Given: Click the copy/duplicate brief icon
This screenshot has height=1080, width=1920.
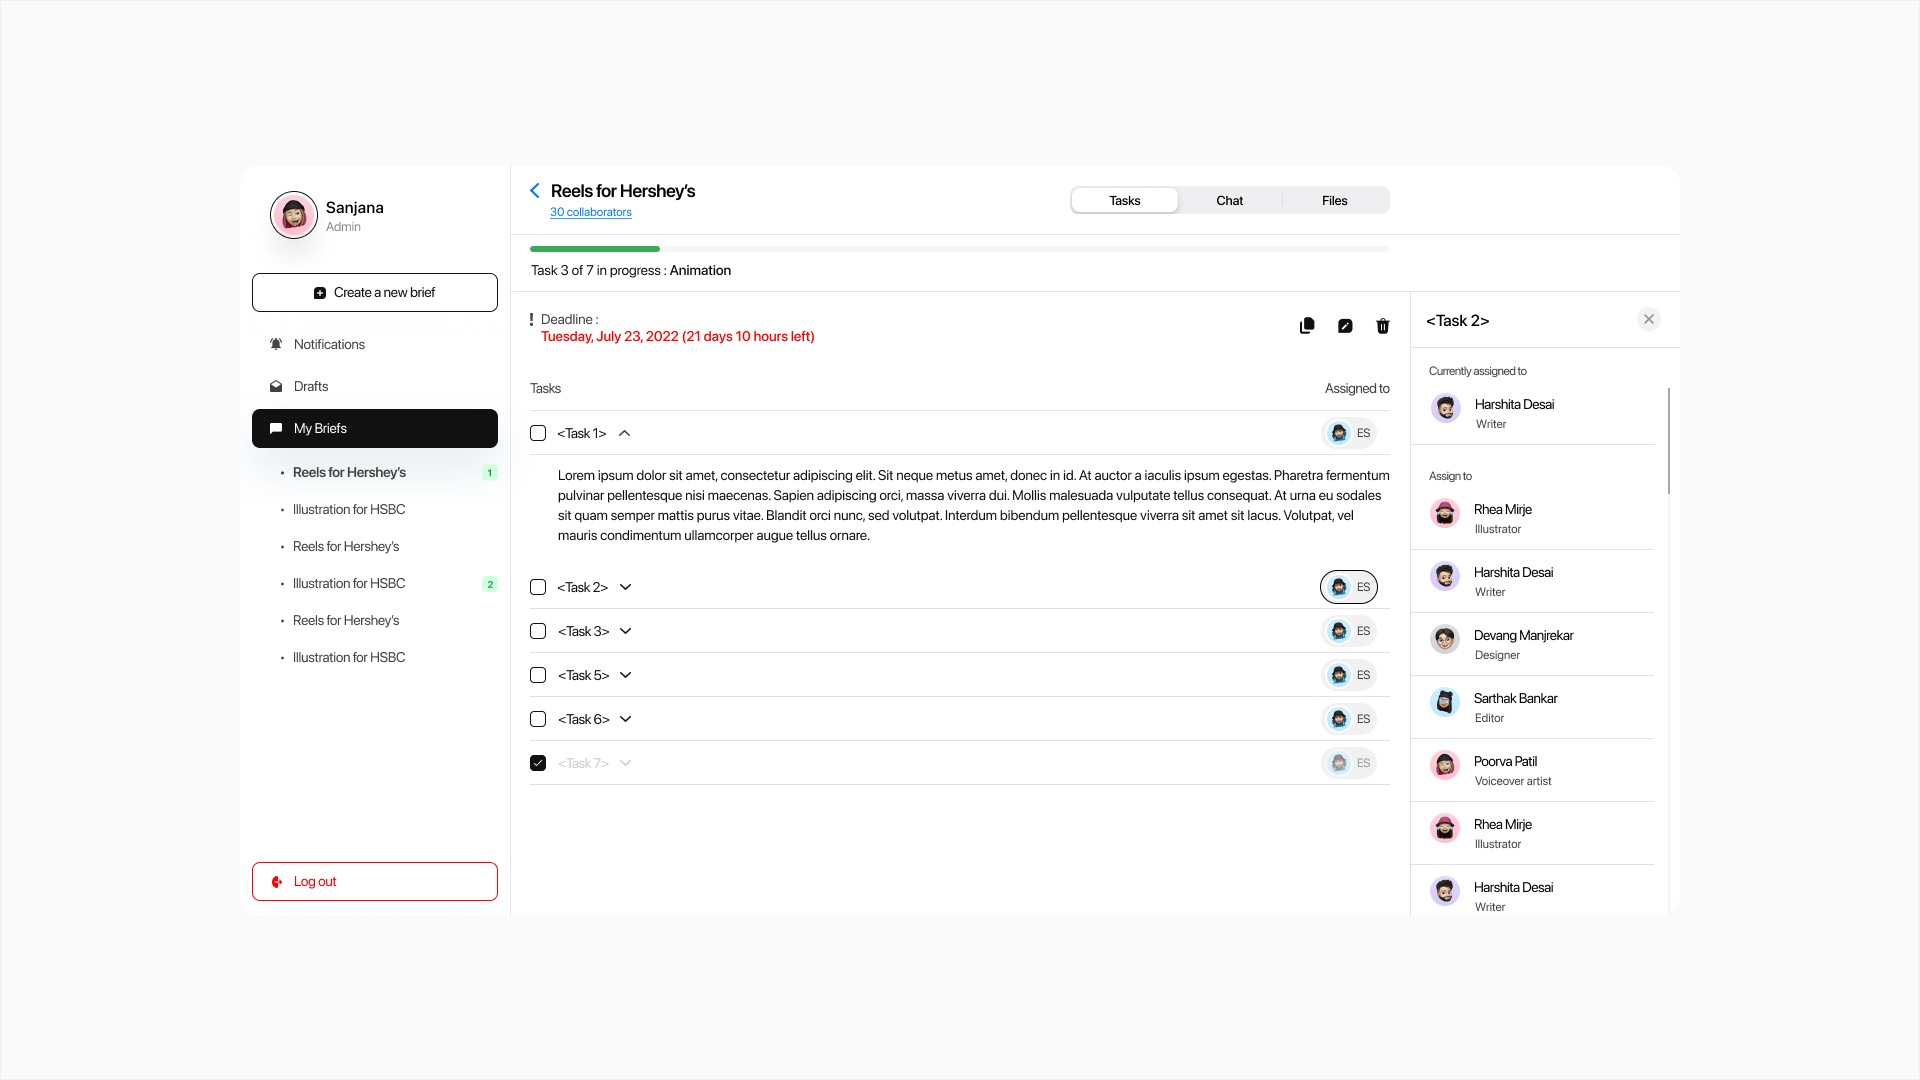Looking at the screenshot, I should tap(1307, 326).
